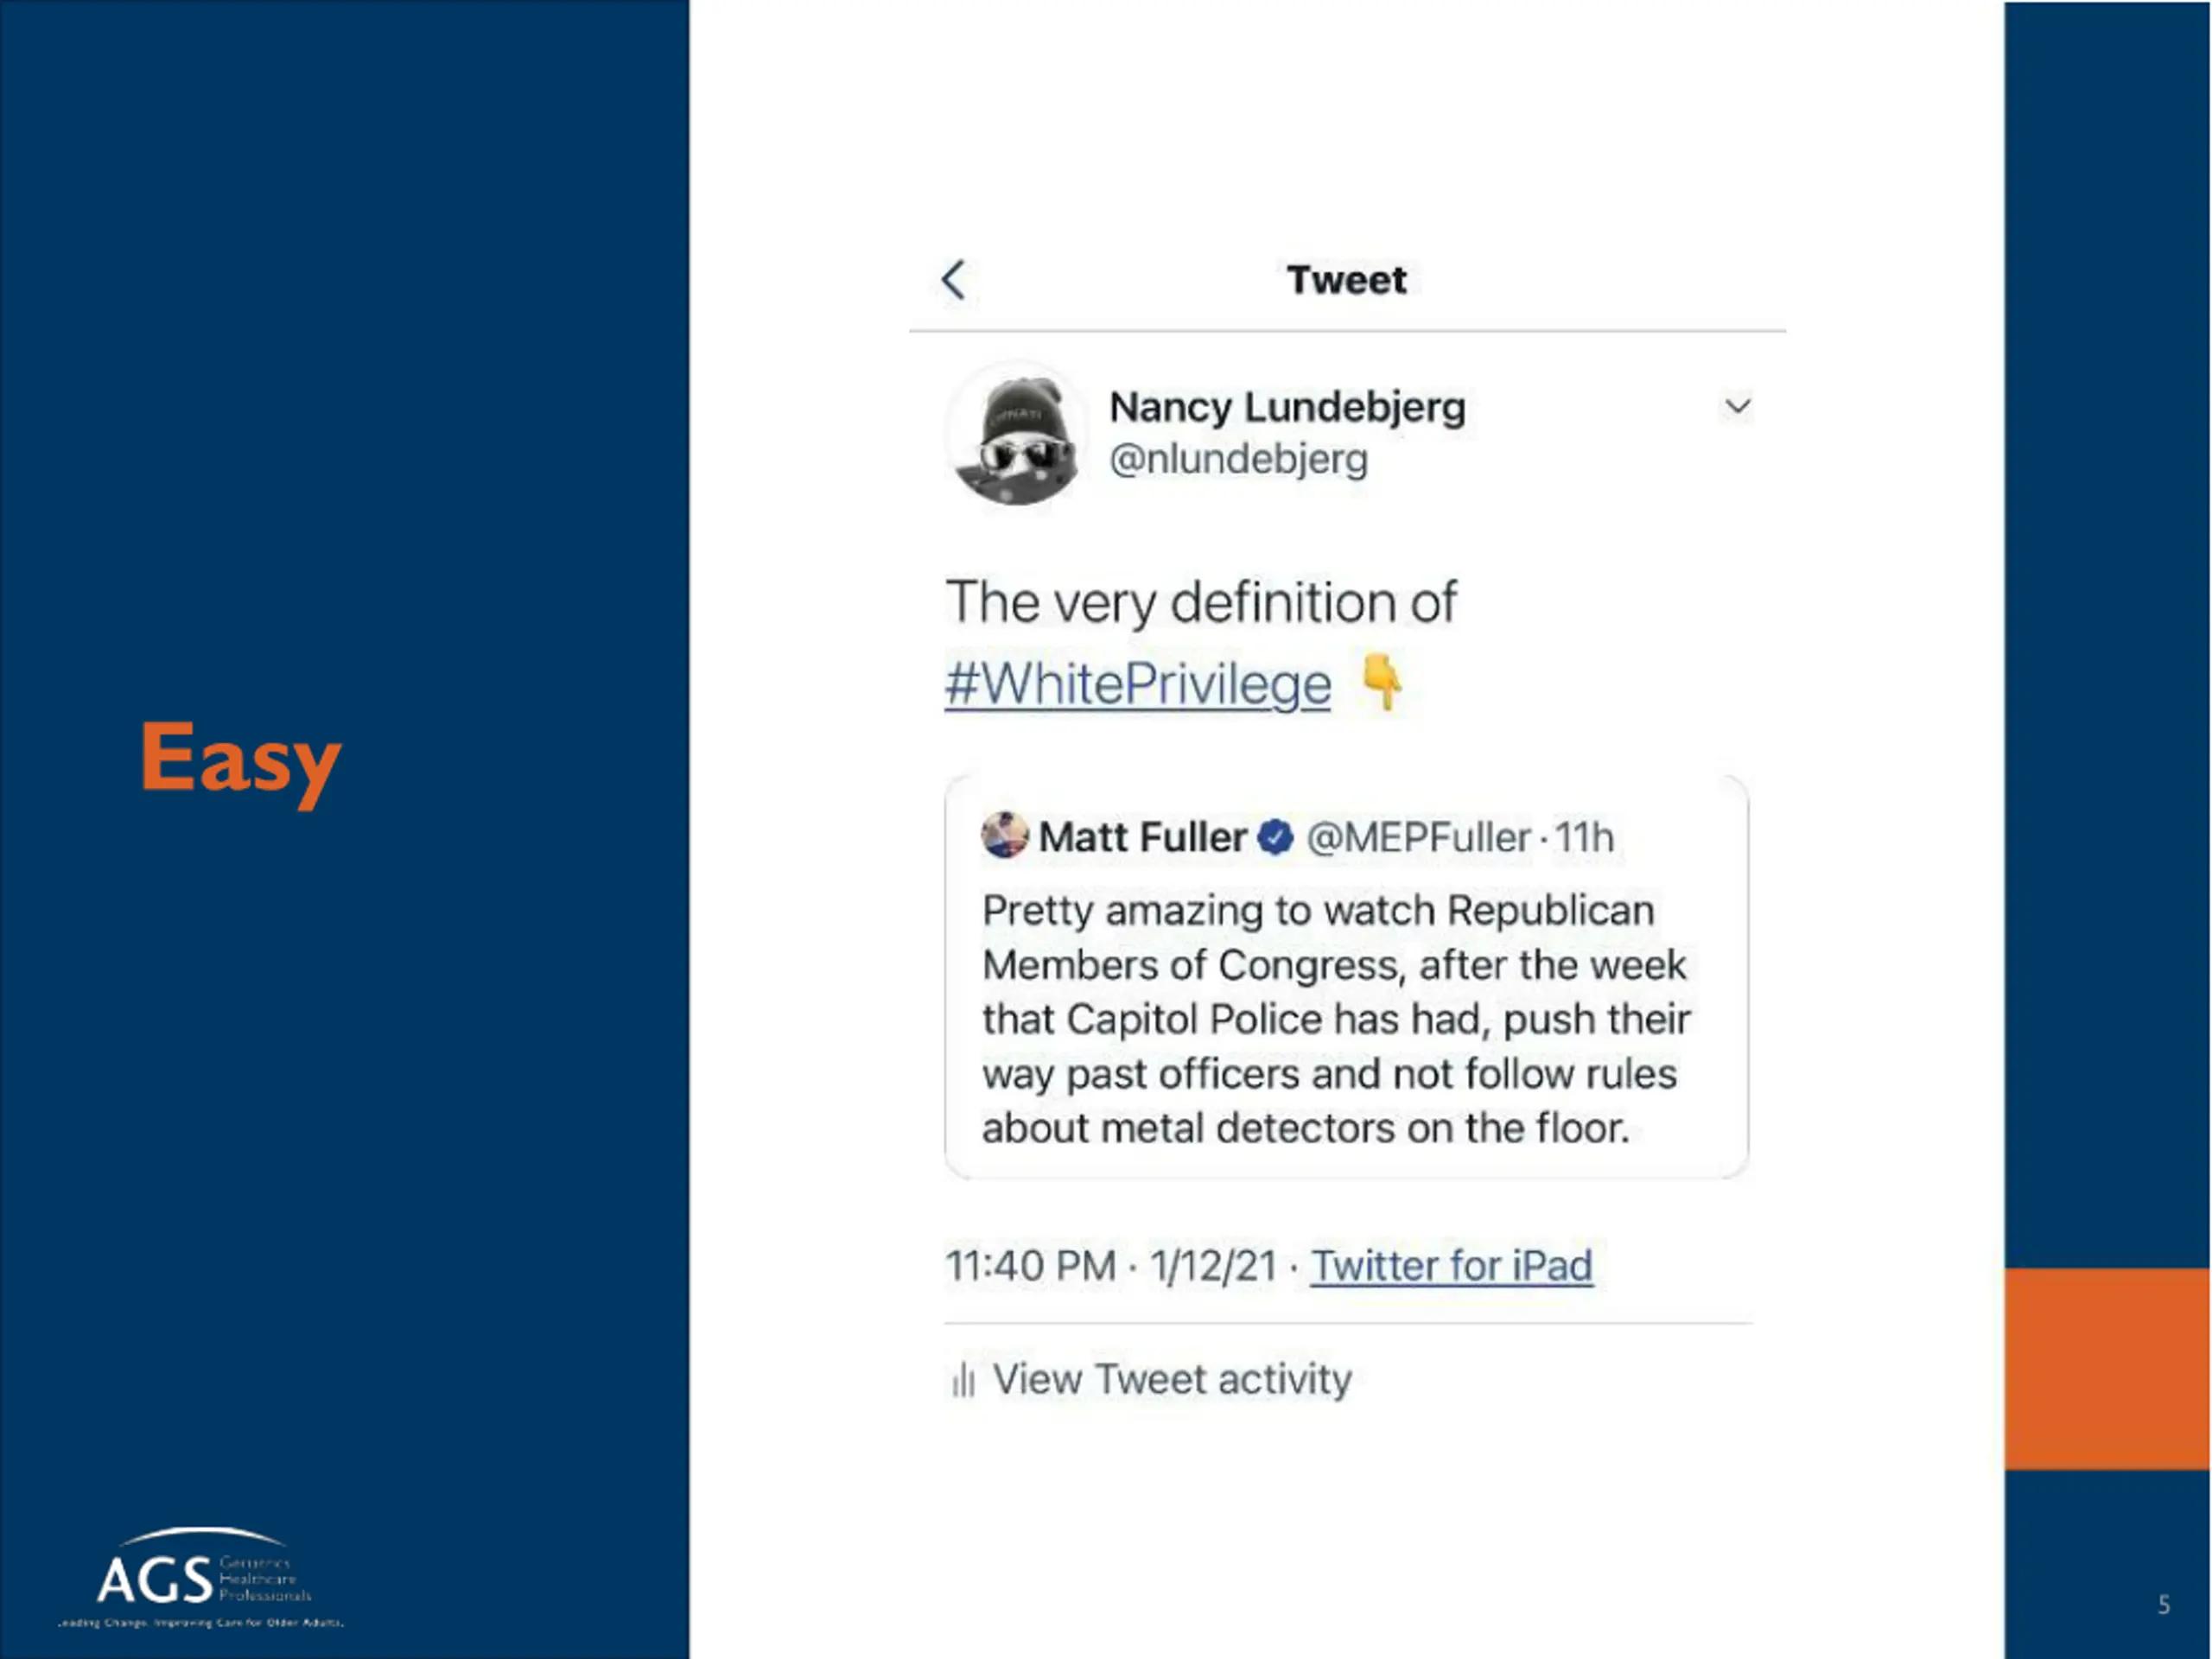Viewport: 2212px width, 1659px height.
Task: Expand tweet options chevron menu
Action: pos(1738,406)
